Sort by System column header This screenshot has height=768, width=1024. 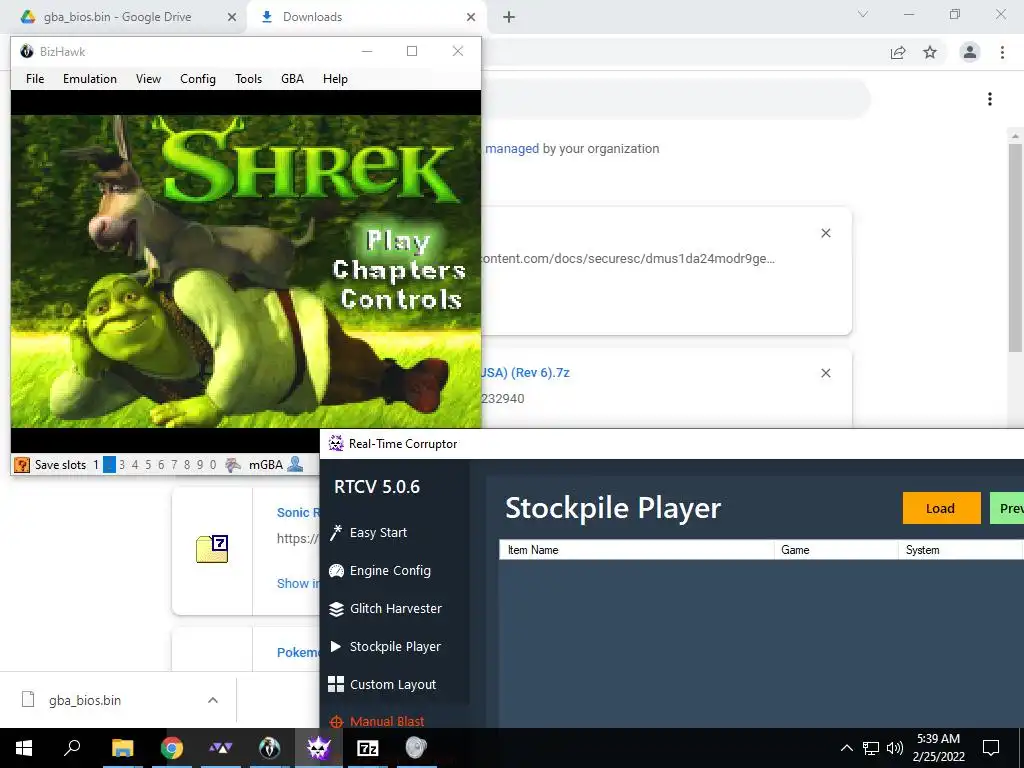point(960,550)
